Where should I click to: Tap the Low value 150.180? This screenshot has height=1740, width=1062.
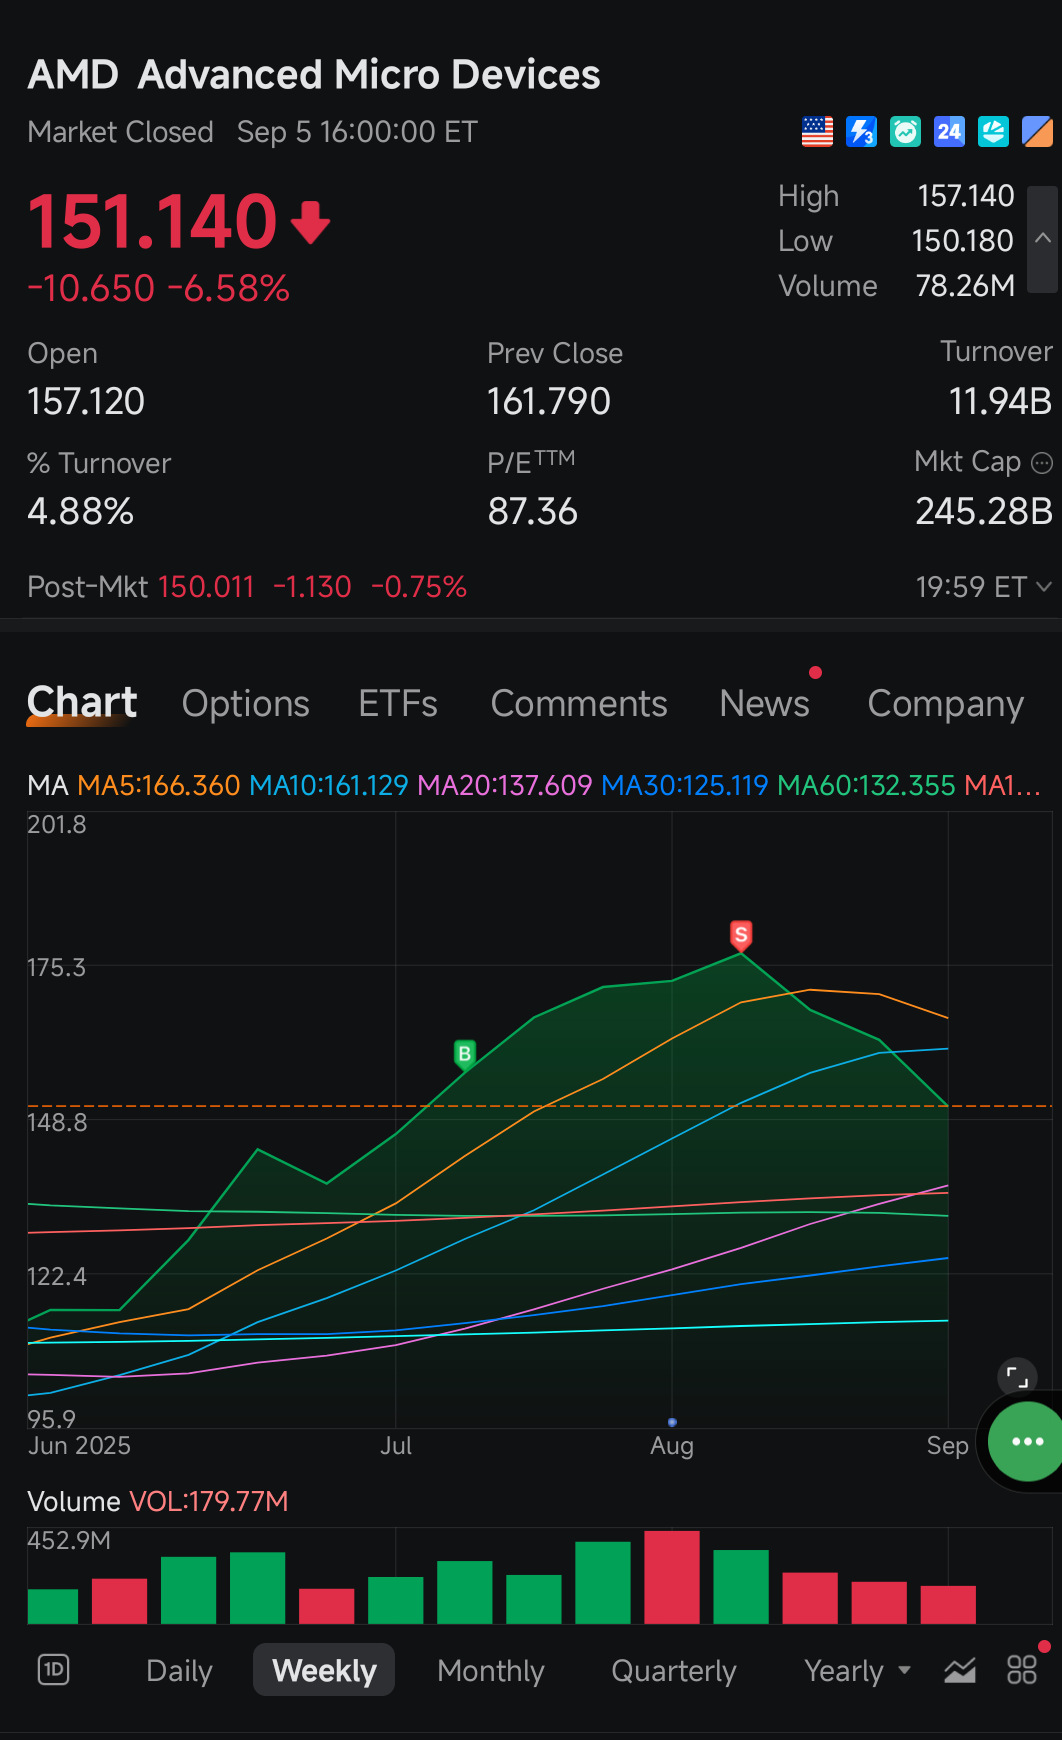963,241
